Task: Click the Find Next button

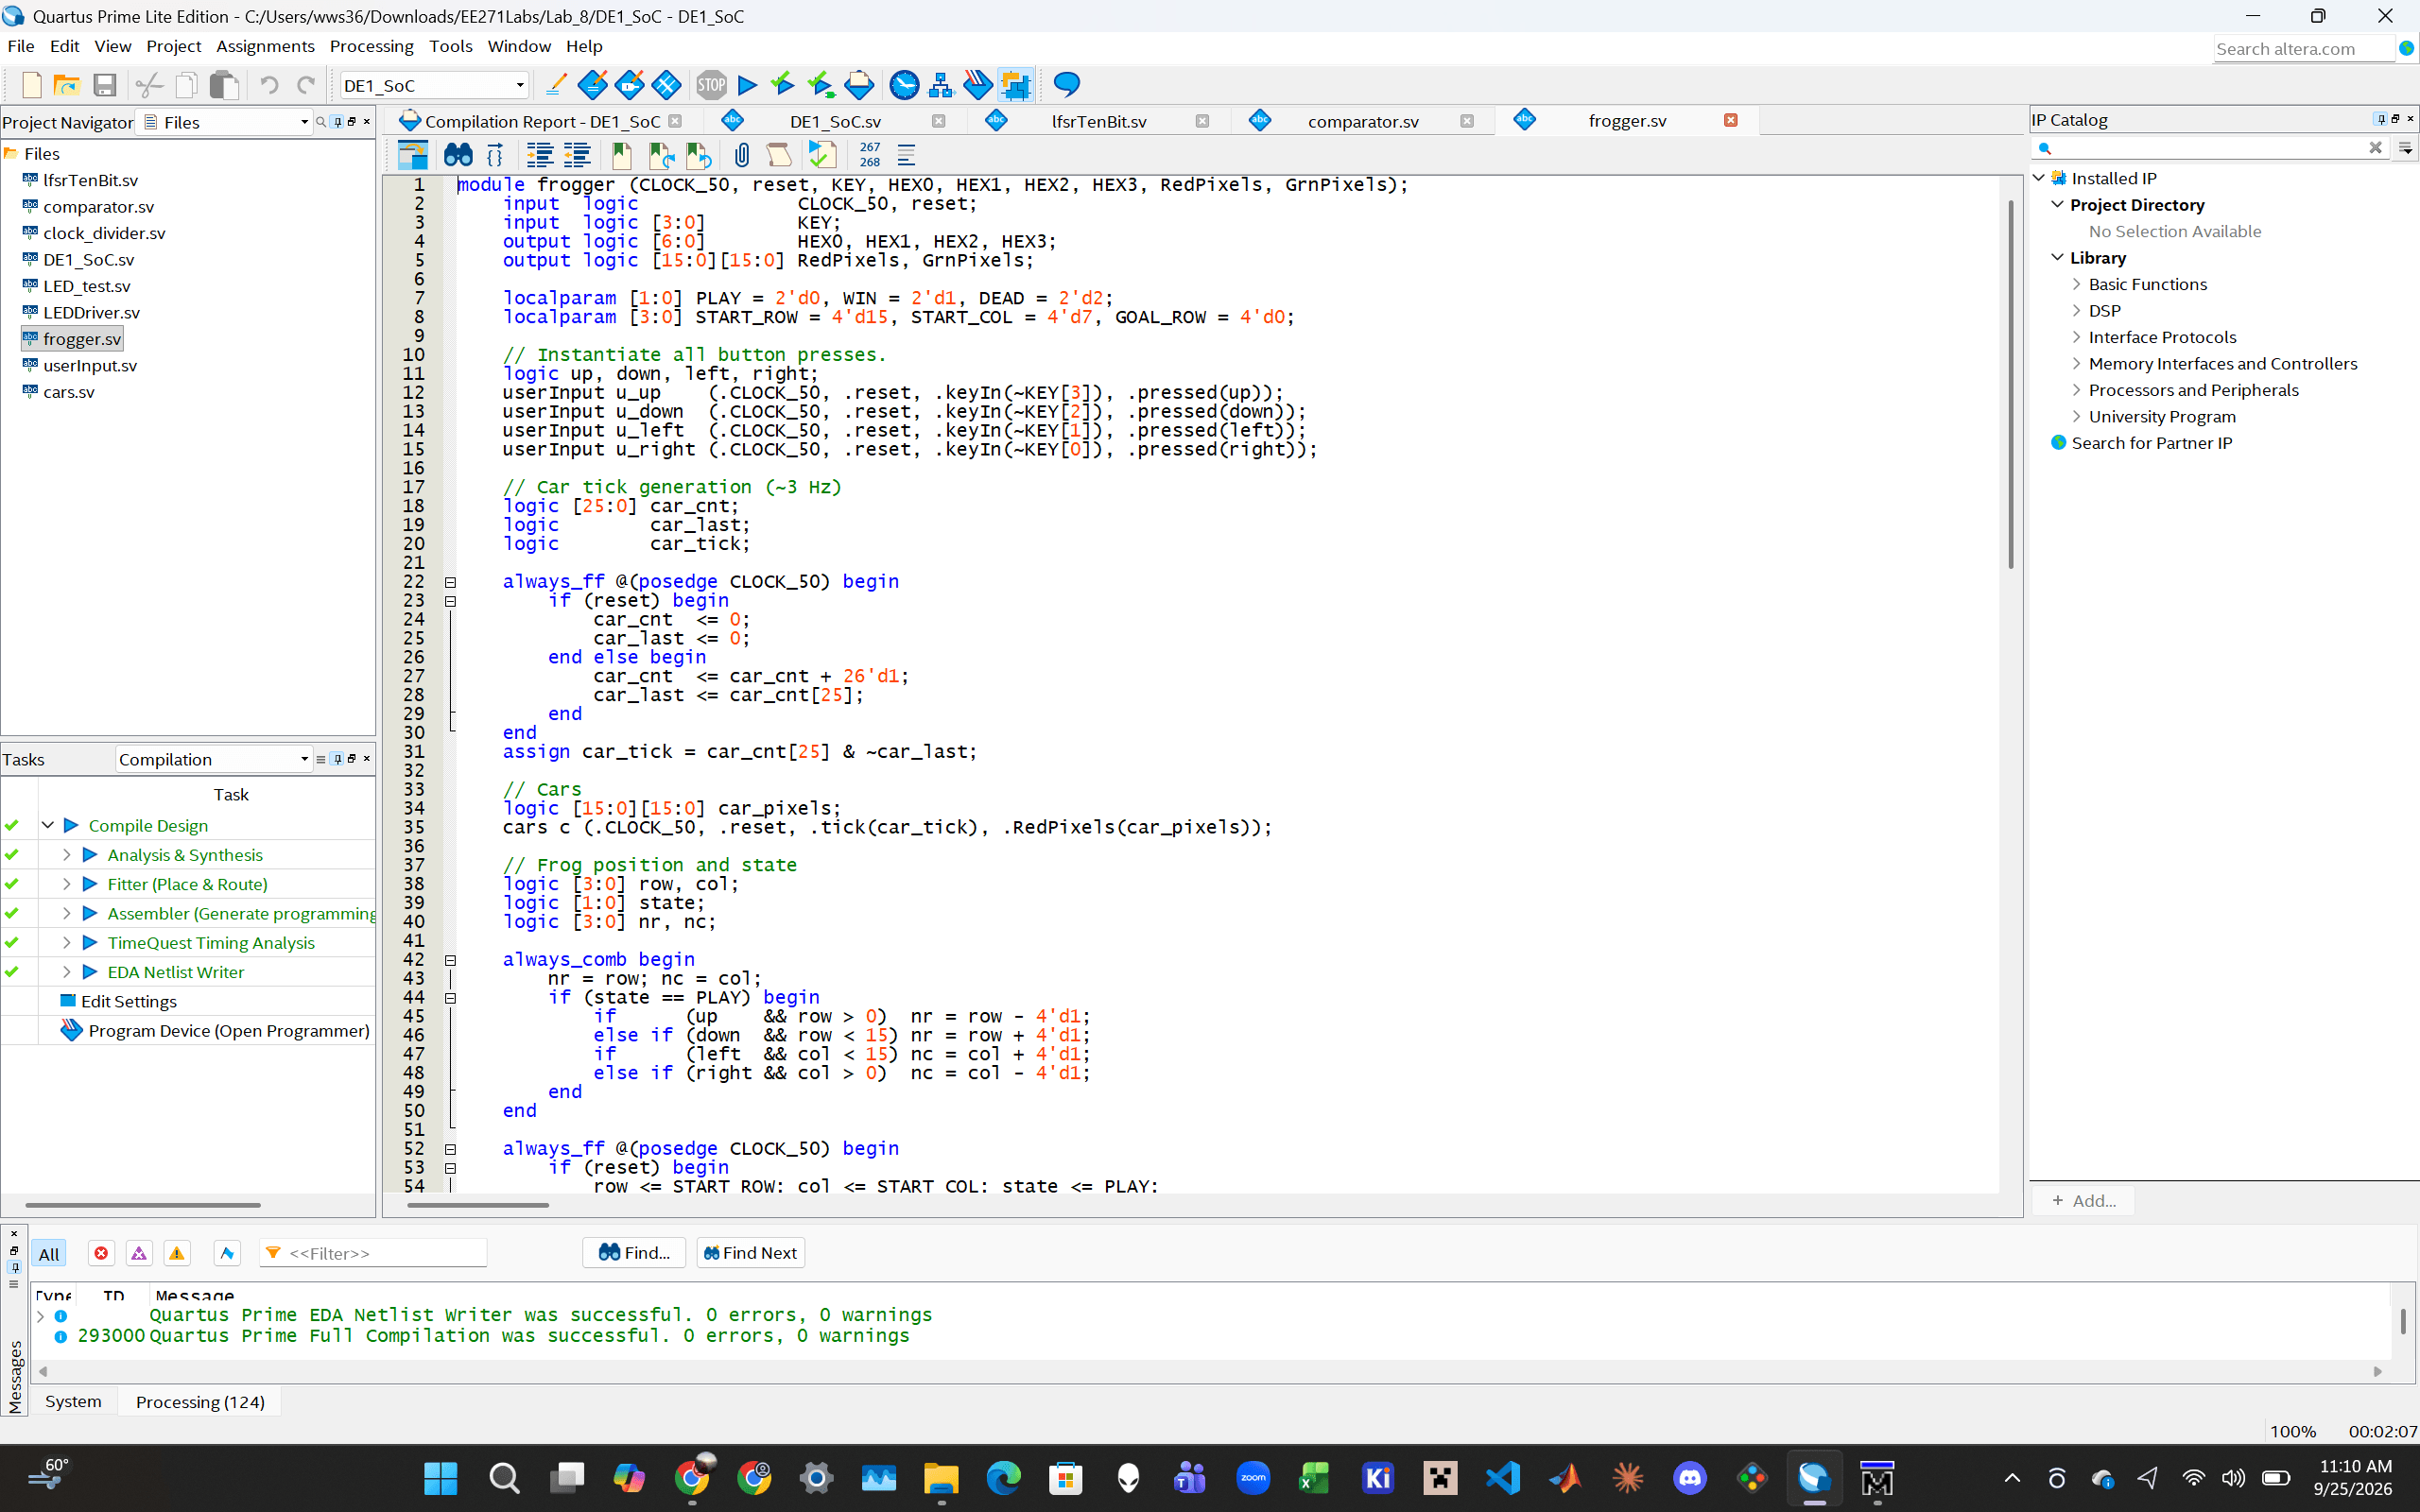Action: coord(750,1252)
